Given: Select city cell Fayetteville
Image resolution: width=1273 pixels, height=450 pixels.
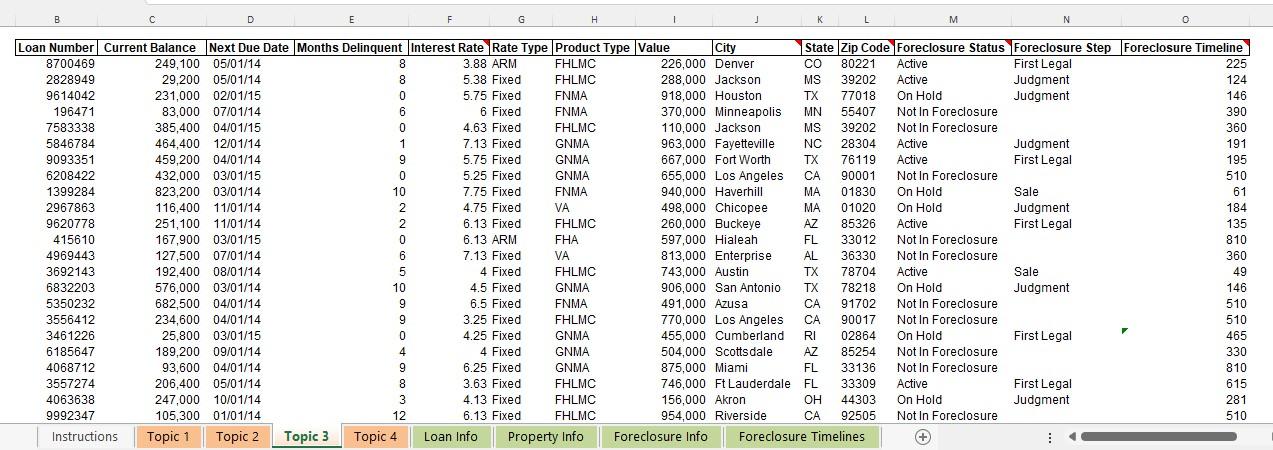Looking at the screenshot, I should point(756,144).
